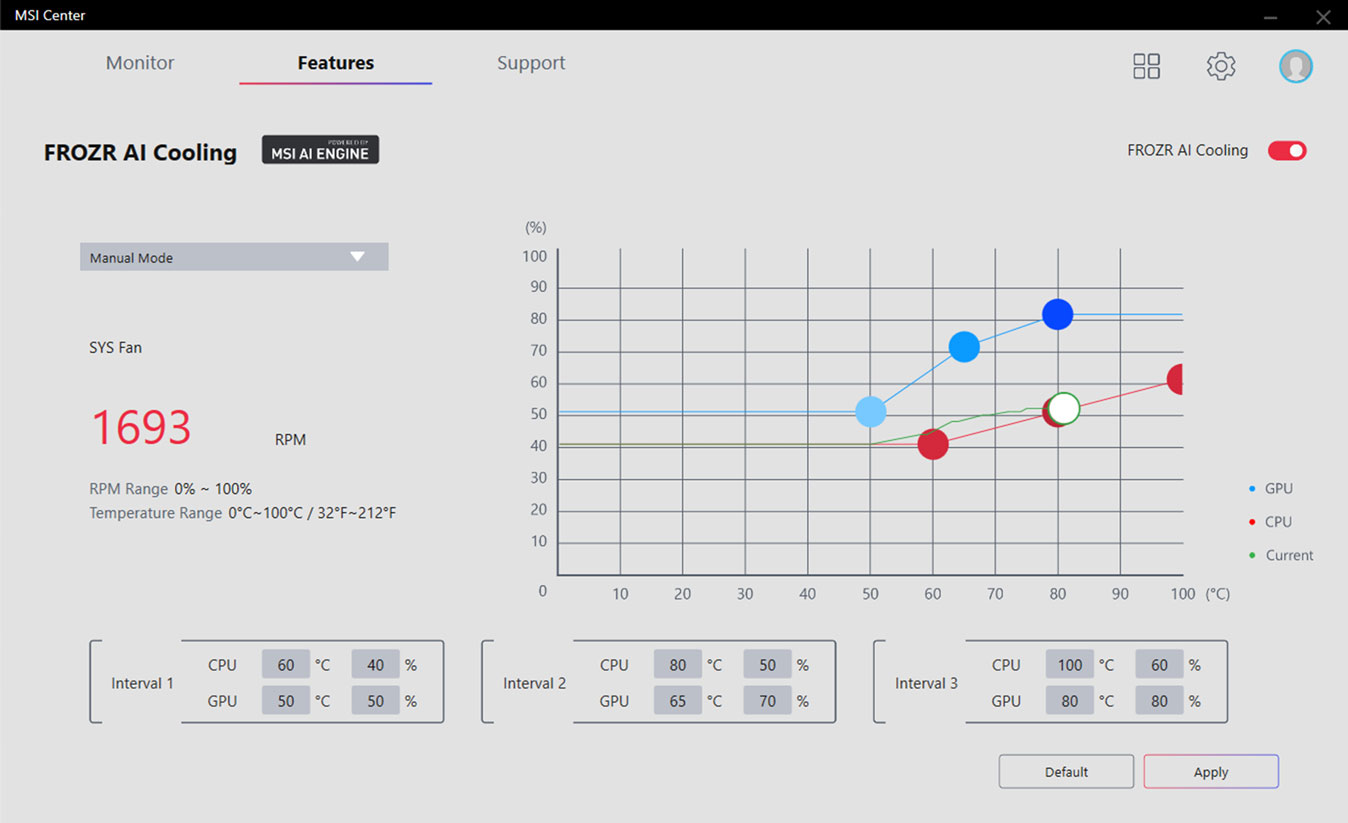Select the red CPU point at 60°C
Image resolution: width=1348 pixels, height=823 pixels.
click(932, 444)
